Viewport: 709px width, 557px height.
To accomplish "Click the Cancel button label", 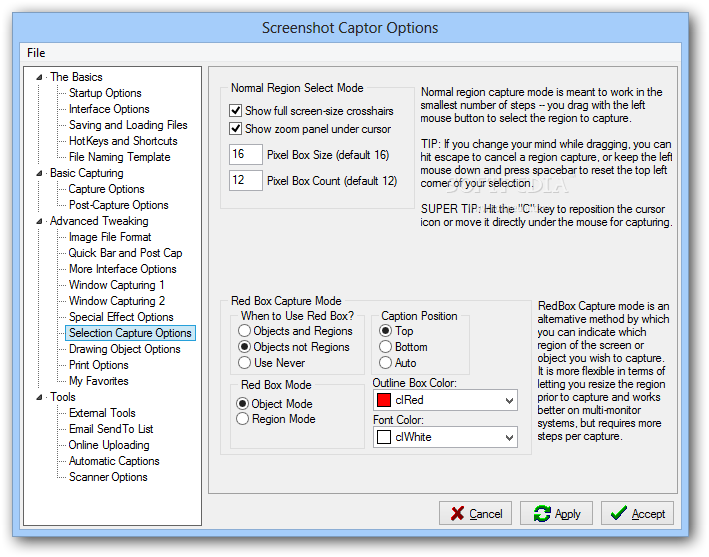I will click(486, 514).
